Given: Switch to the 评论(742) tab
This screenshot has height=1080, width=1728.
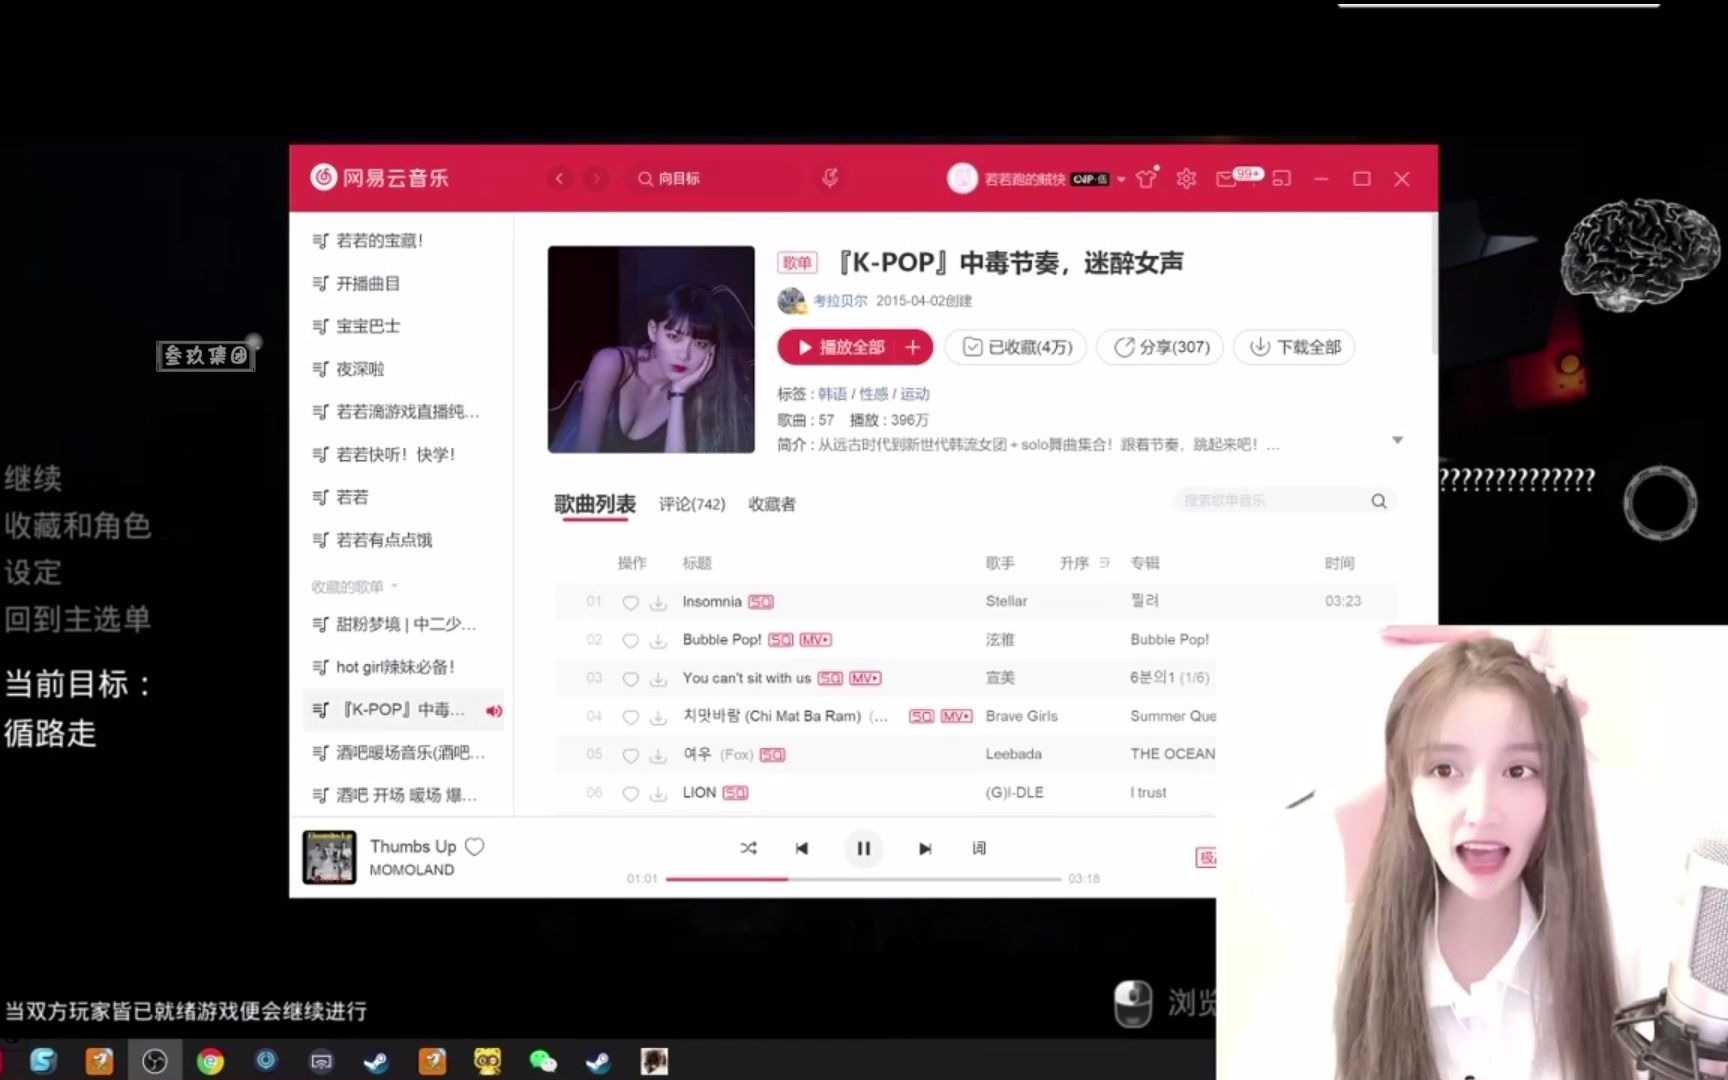Looking at the screenshot, I should pyautogui.click(x=692, y=504).
